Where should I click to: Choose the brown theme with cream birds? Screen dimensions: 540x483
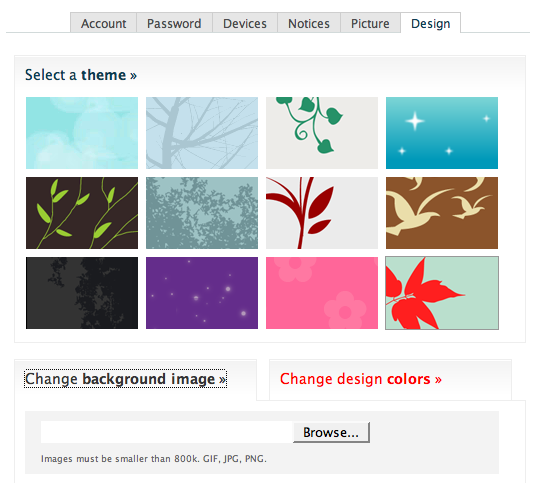click(442, 213)
